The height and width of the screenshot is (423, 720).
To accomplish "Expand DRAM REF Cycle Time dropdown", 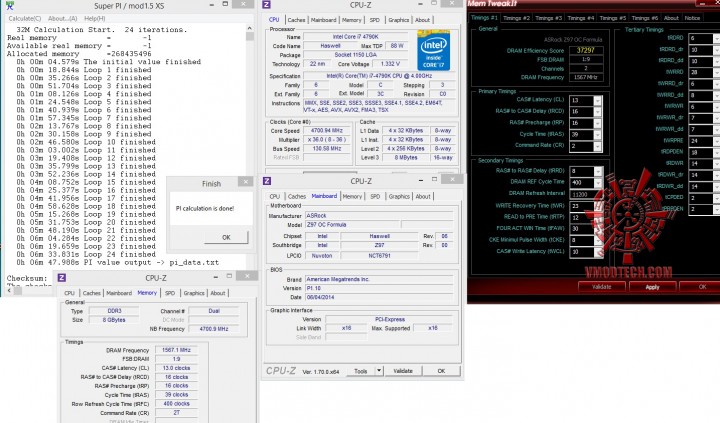I will point(597,183).
